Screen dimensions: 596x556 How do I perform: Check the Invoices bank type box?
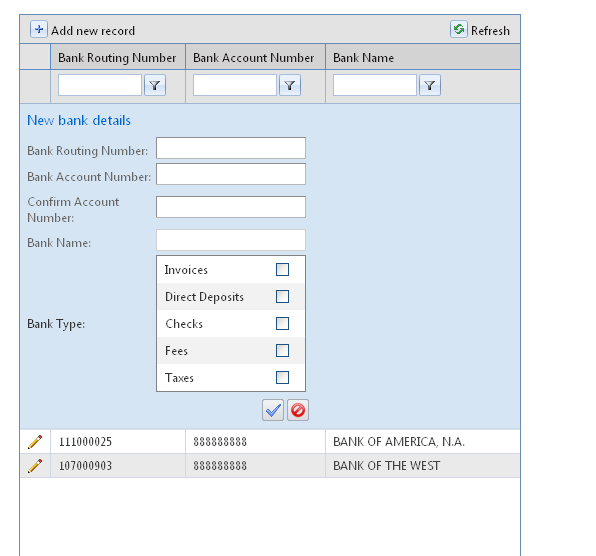[282, 269]
